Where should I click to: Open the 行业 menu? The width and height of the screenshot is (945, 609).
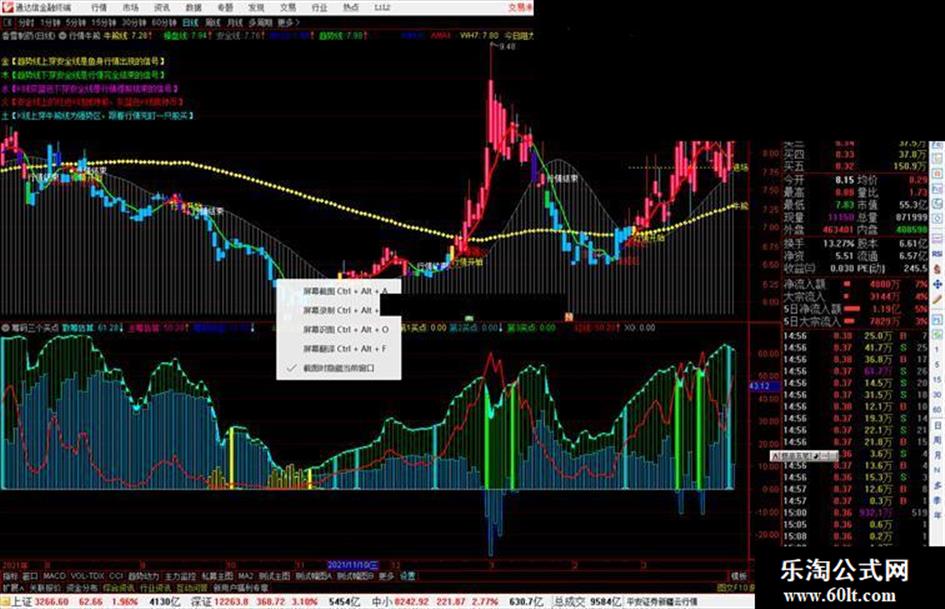click(x=319, y=8)
